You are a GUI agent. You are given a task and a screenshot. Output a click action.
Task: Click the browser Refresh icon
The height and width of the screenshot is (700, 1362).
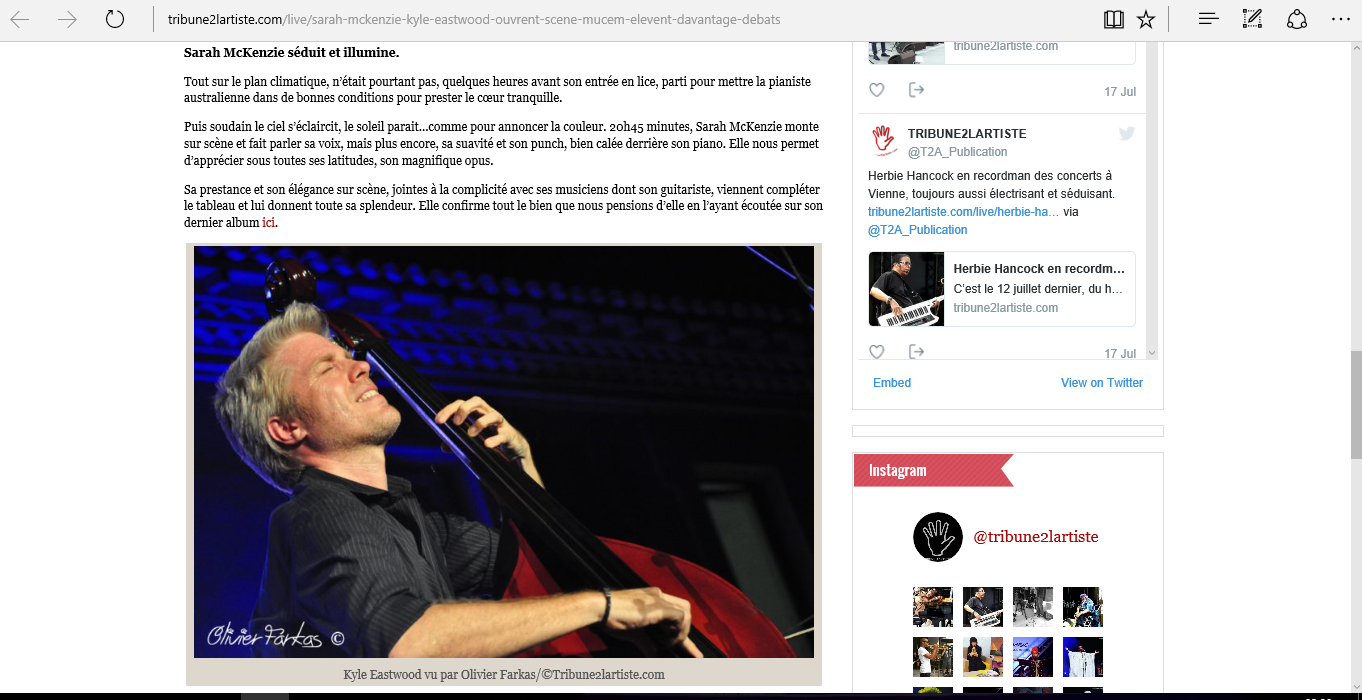(115, 19)
